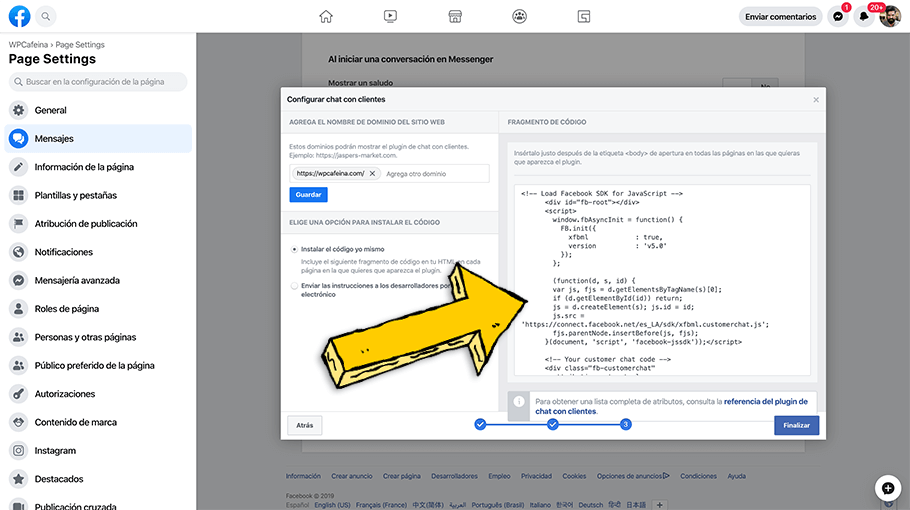Click first completed step in progress indicator
The width and height of the screenshot is (910, 510).
pos(480,425)
